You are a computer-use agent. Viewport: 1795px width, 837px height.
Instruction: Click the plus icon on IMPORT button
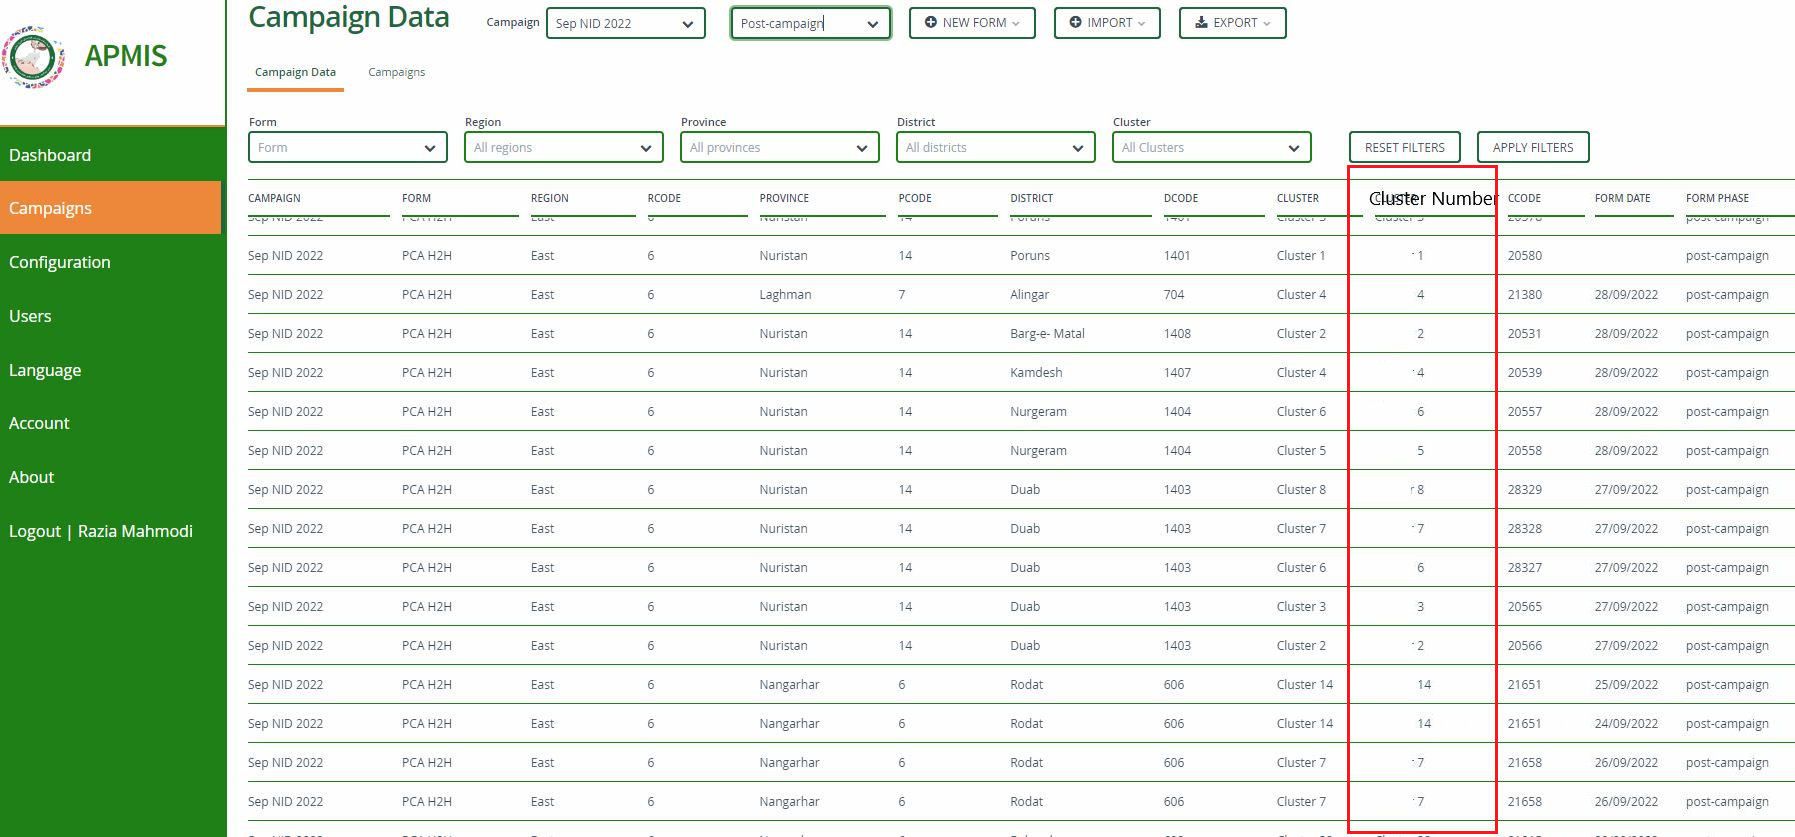1075,22
